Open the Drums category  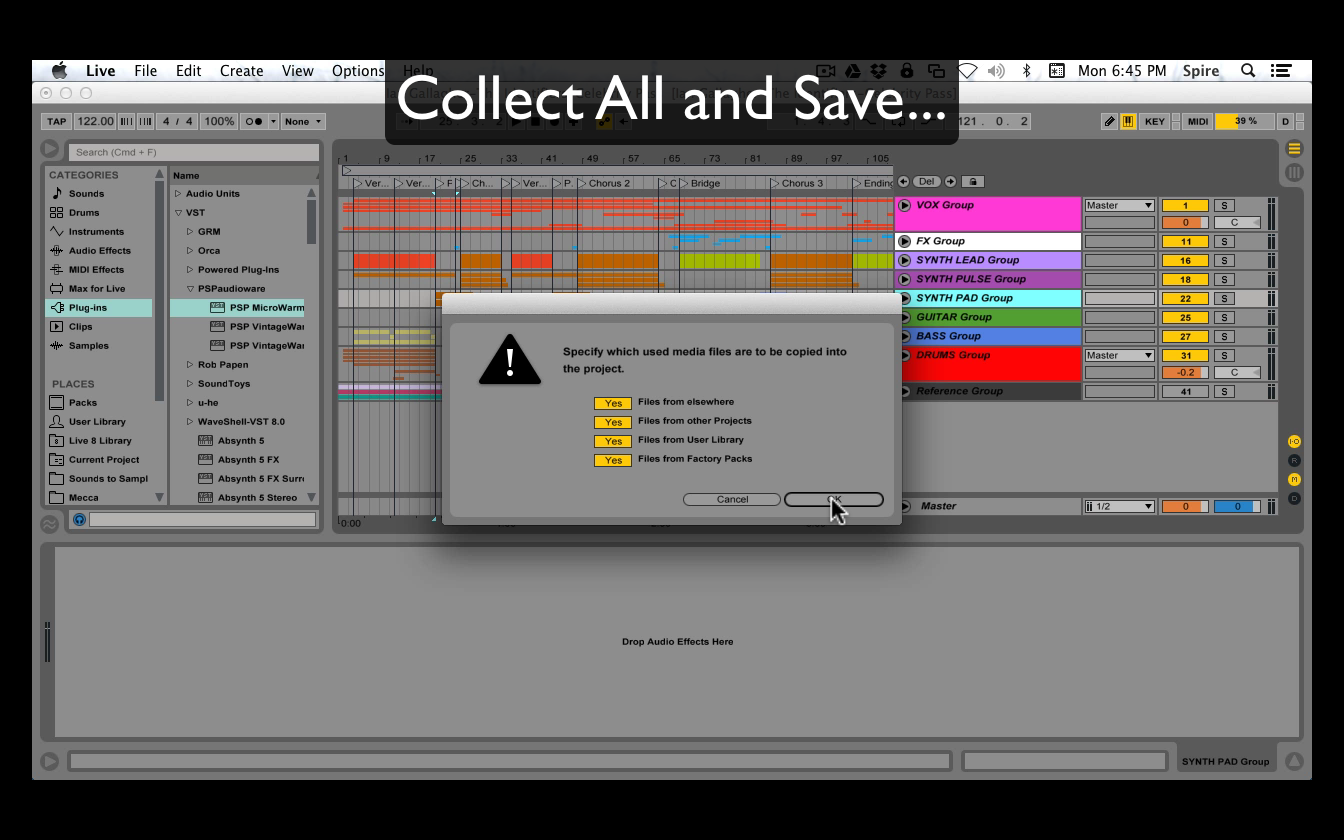pos(84,213)
